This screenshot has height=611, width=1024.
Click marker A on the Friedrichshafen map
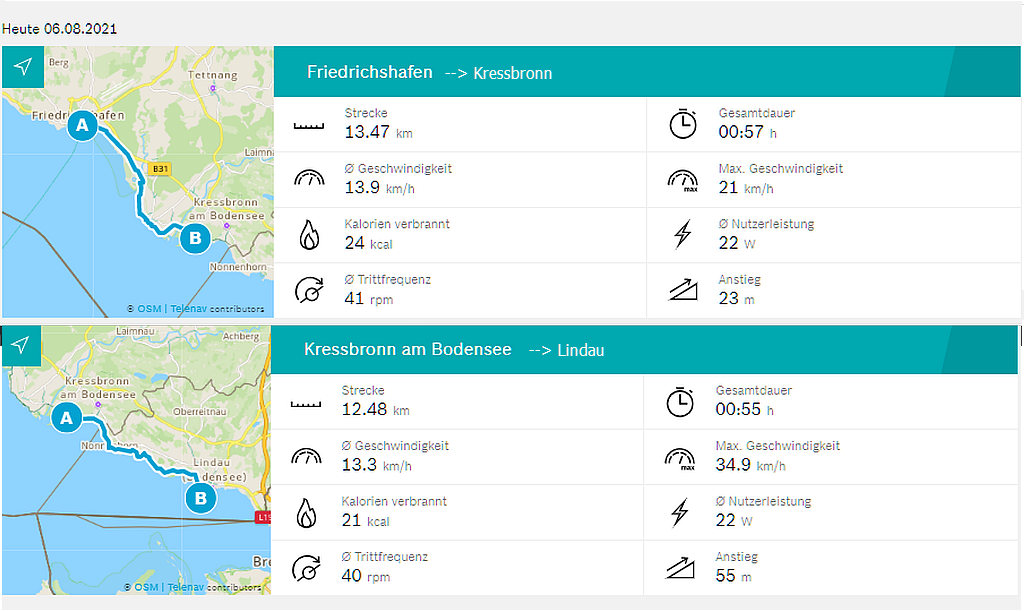coord(83,126)
